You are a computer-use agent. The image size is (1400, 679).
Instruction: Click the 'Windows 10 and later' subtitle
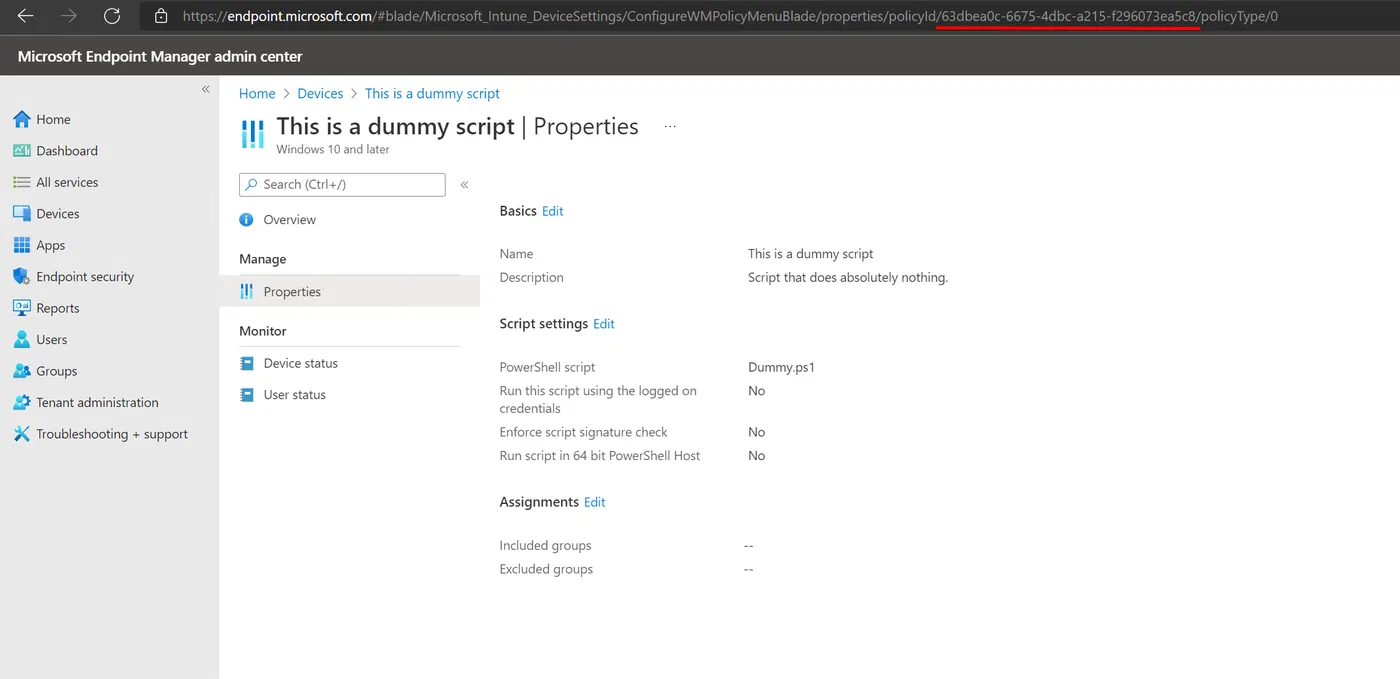click(x=333, y=149)
